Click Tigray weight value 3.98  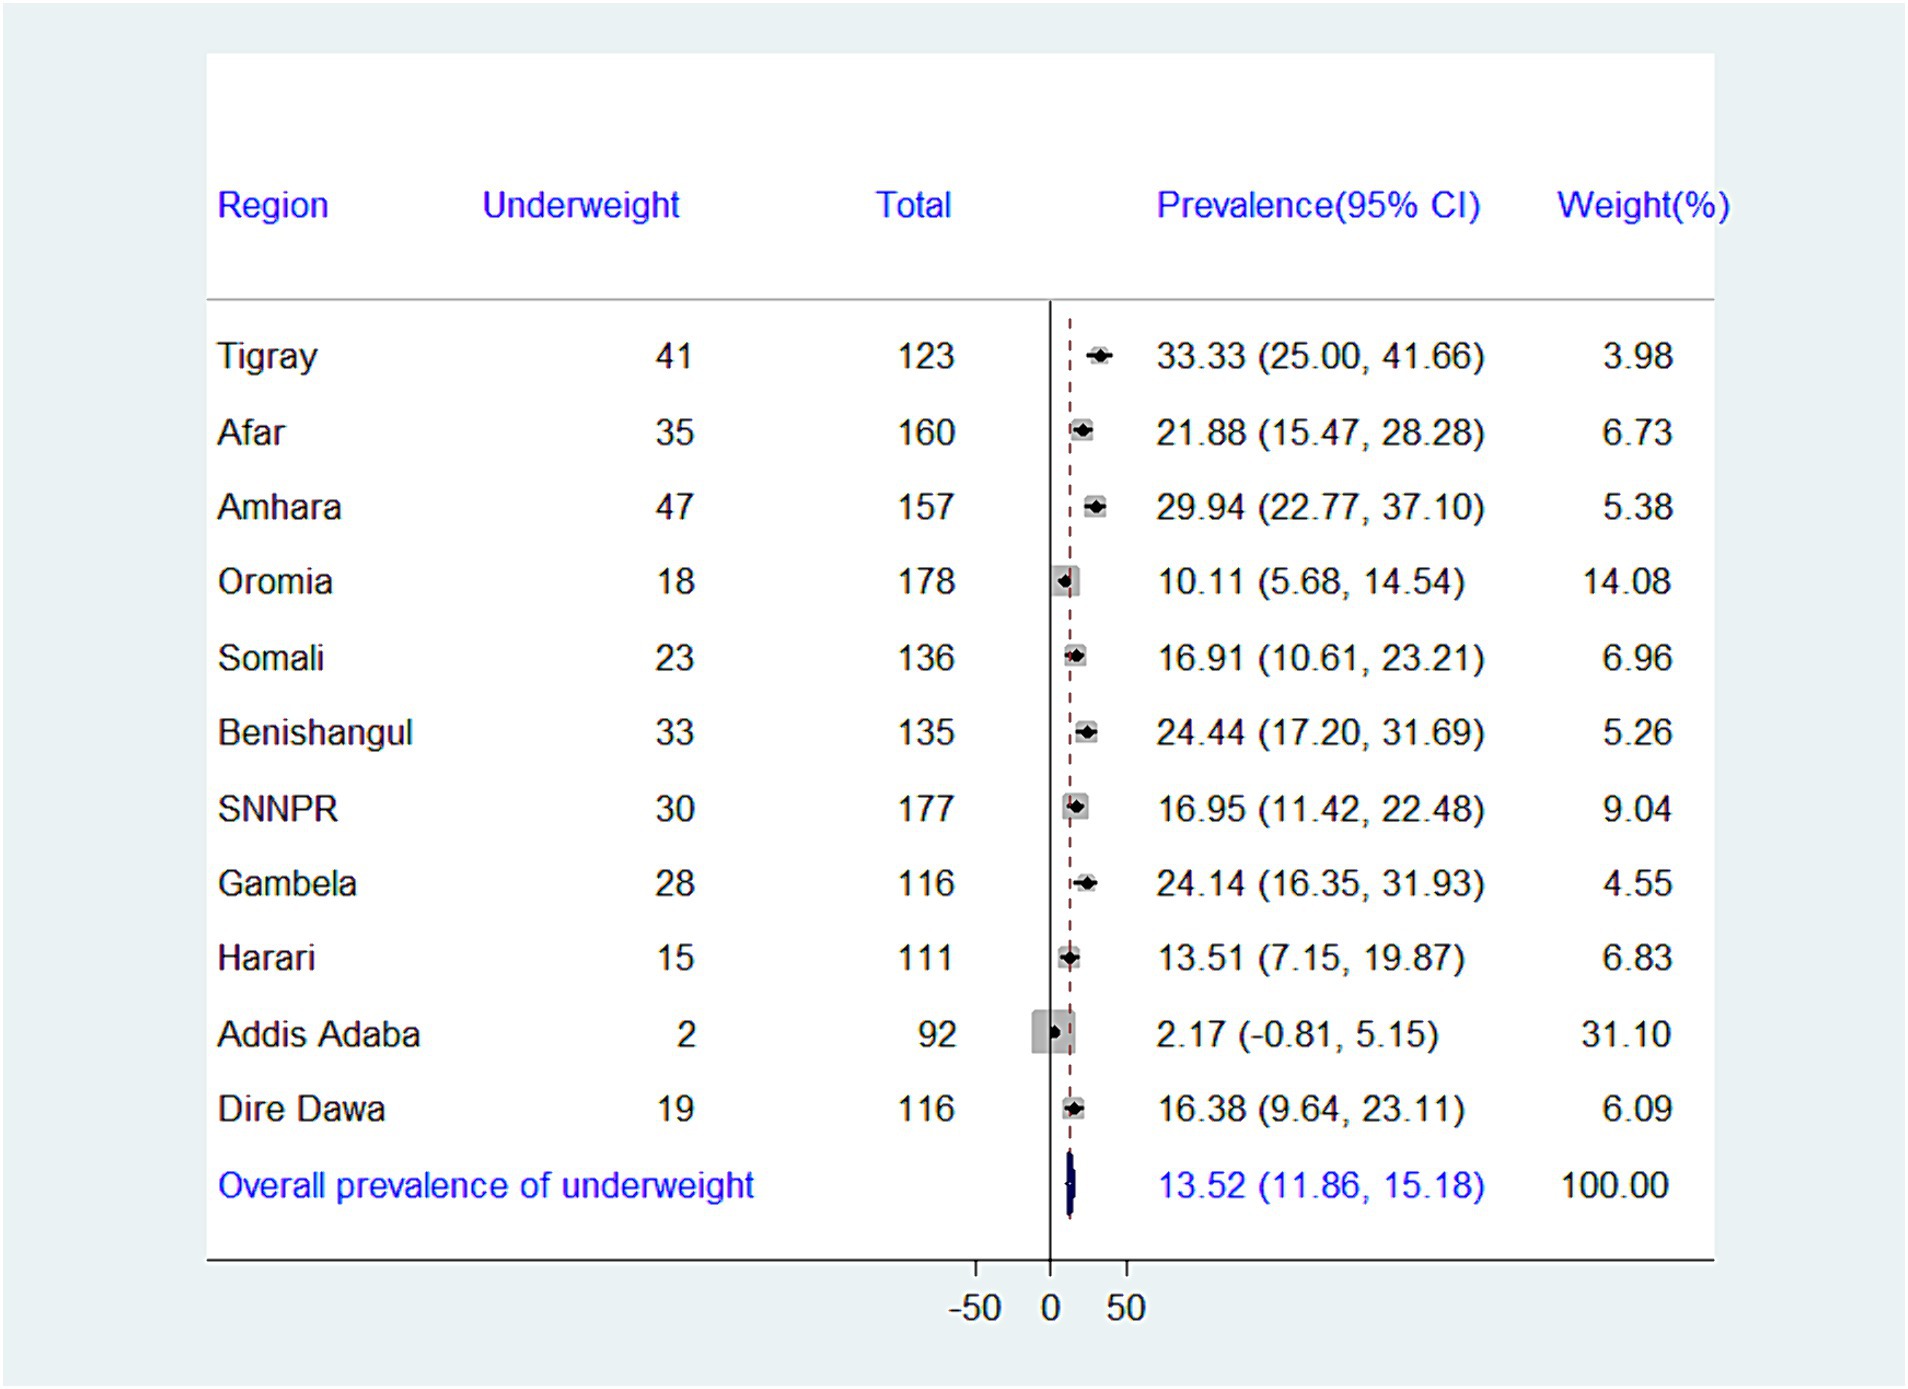click(1637, 356)
